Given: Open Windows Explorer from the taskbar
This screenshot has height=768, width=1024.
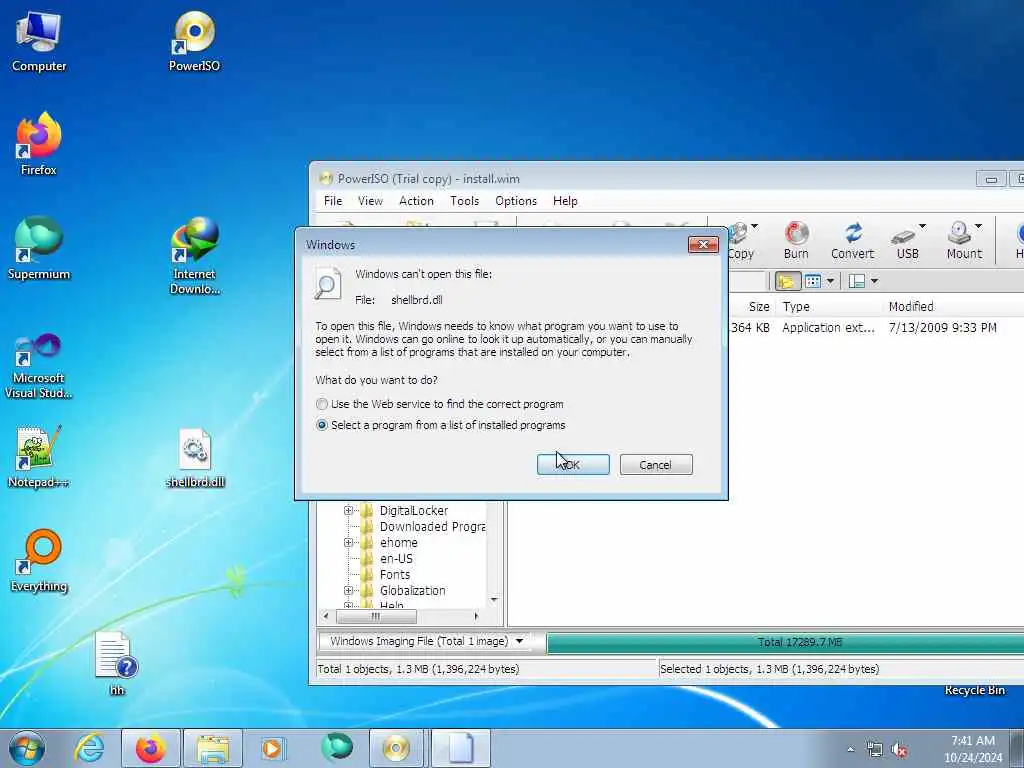Looking at the screenshot, I should (x=213, y=748).
